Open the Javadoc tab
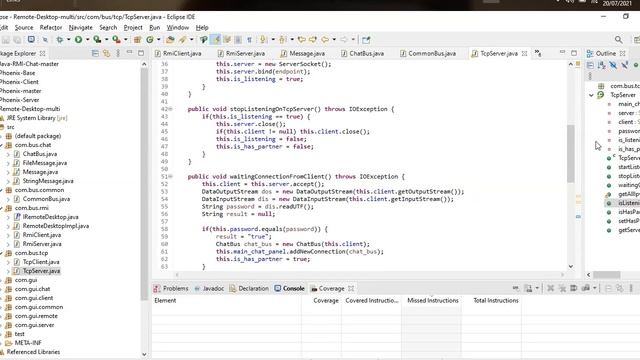This screenshot has width=640, height=360. tap(209, 289)
